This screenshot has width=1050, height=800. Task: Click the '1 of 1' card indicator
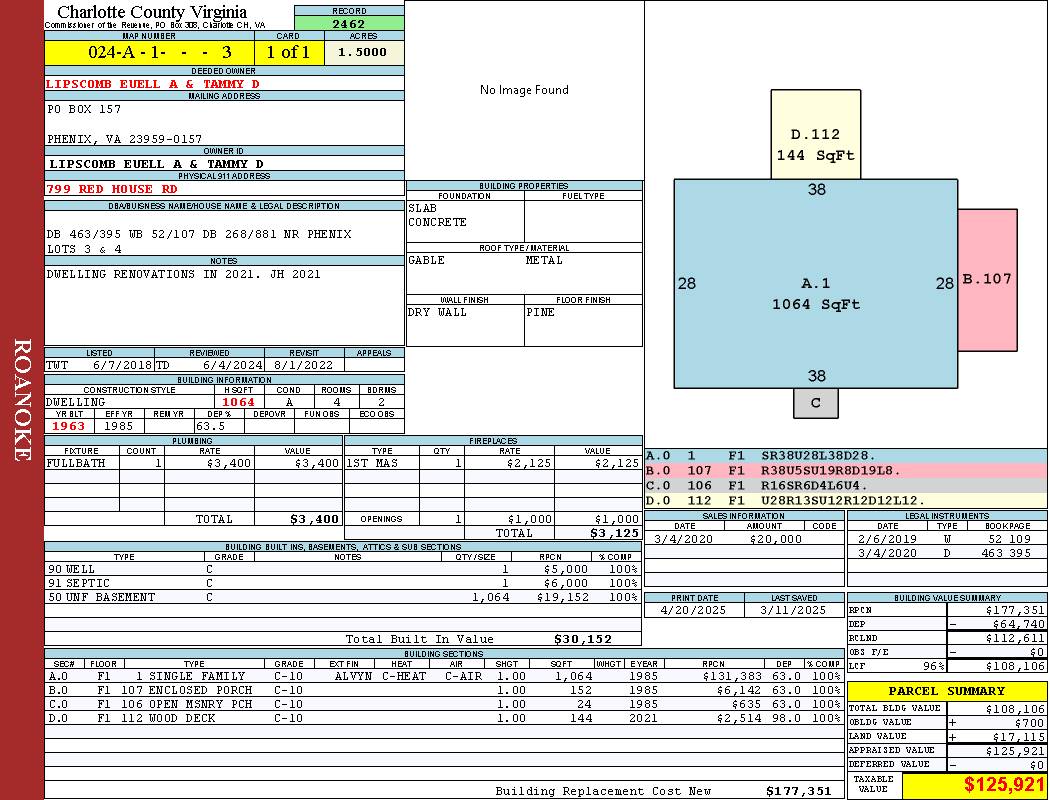pyautogui.click(x=288, y=53)
